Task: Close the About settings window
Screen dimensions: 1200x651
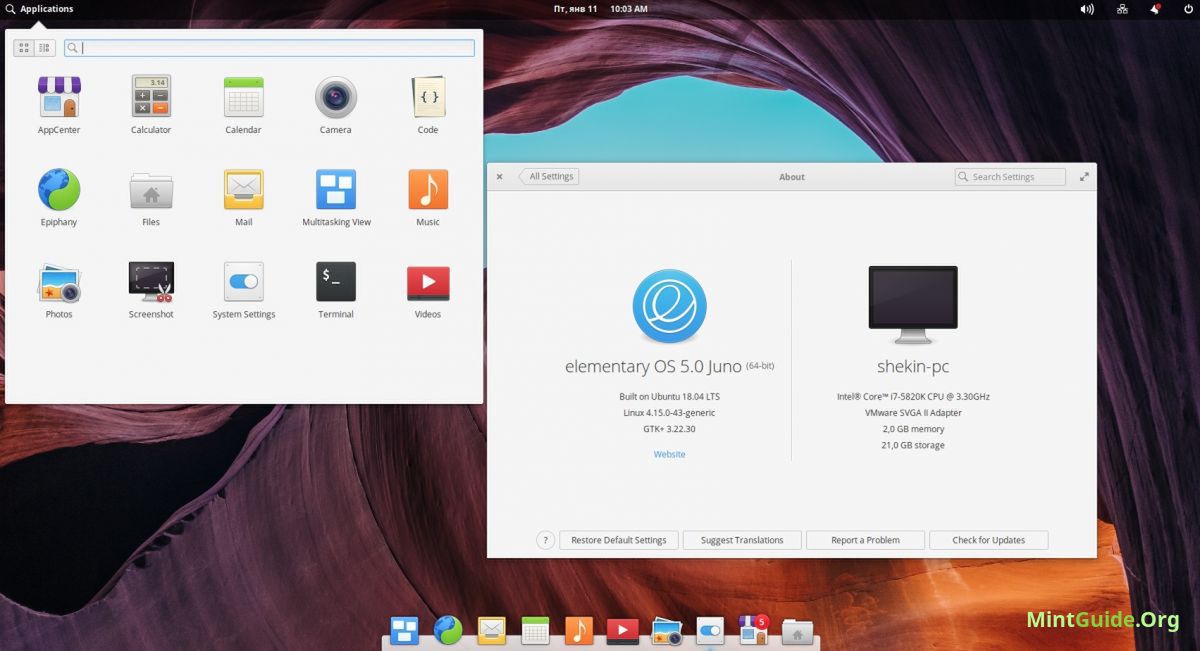Action: [x=500, y=177]
